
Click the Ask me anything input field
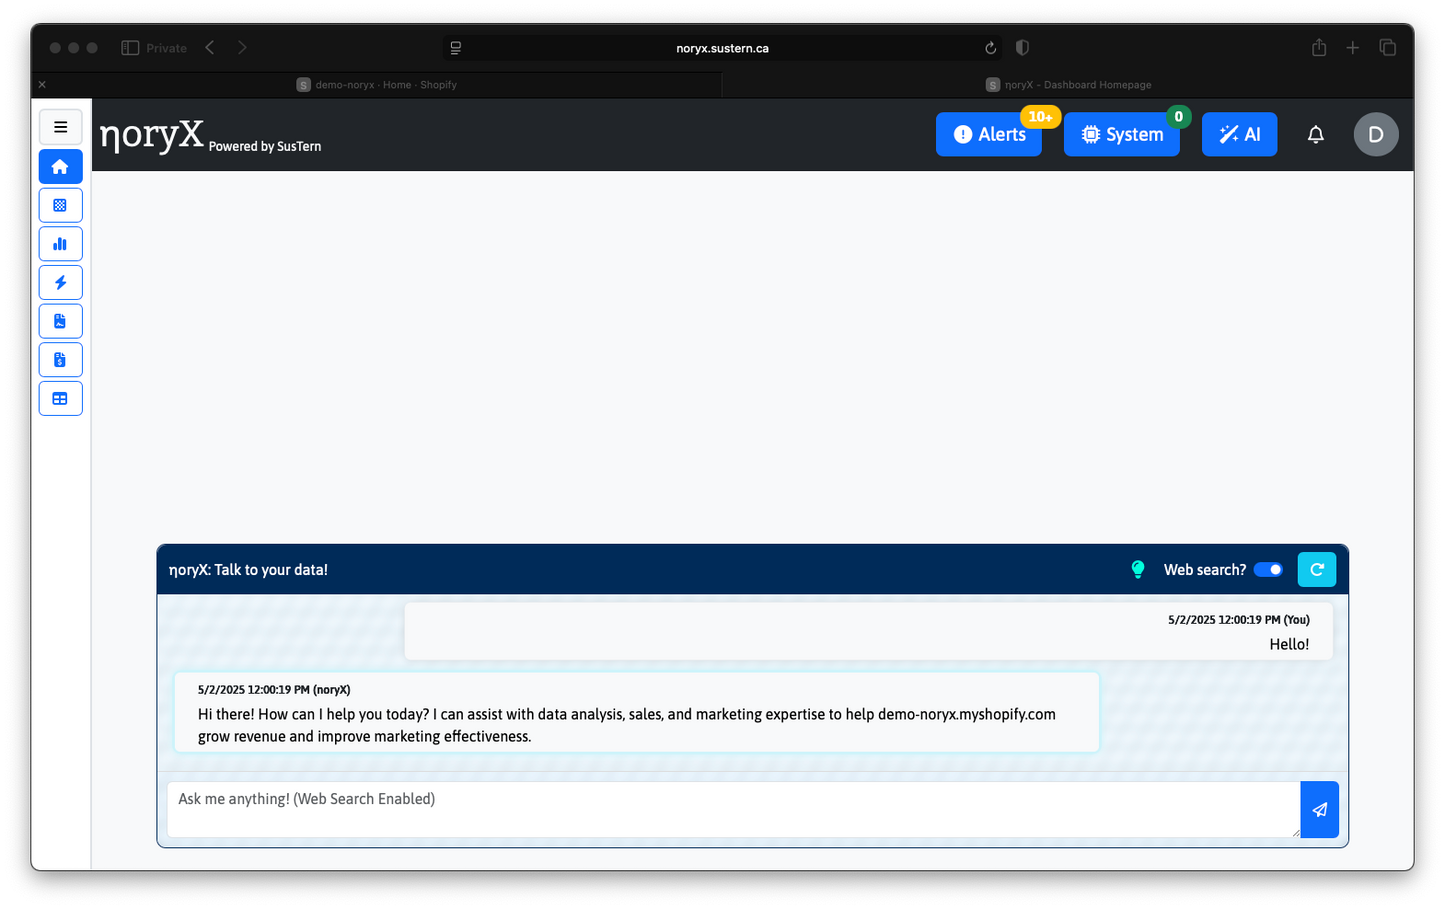click(733, 809)
